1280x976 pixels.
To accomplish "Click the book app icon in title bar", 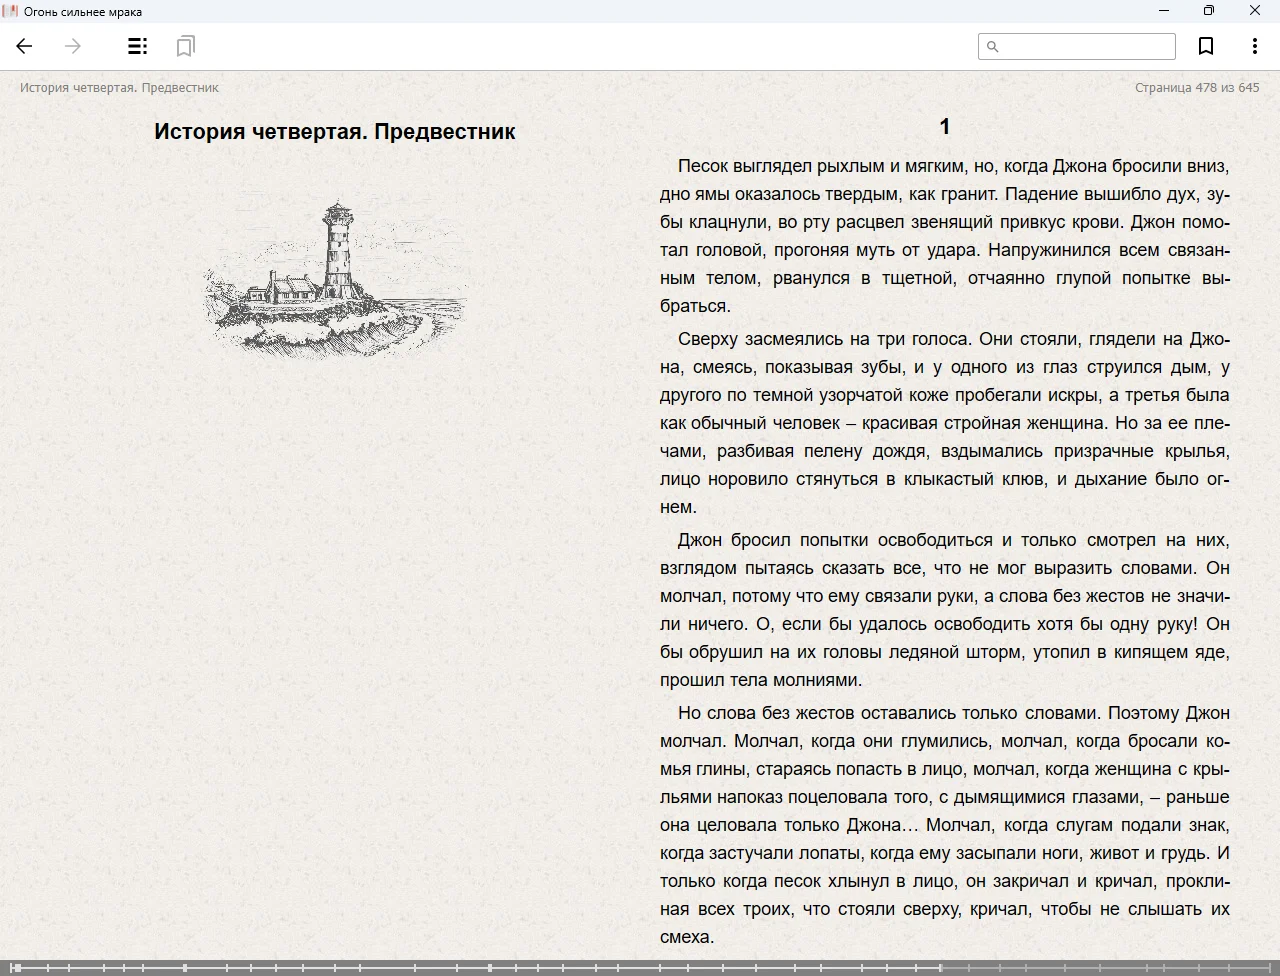I will click(x=11, y=11).
